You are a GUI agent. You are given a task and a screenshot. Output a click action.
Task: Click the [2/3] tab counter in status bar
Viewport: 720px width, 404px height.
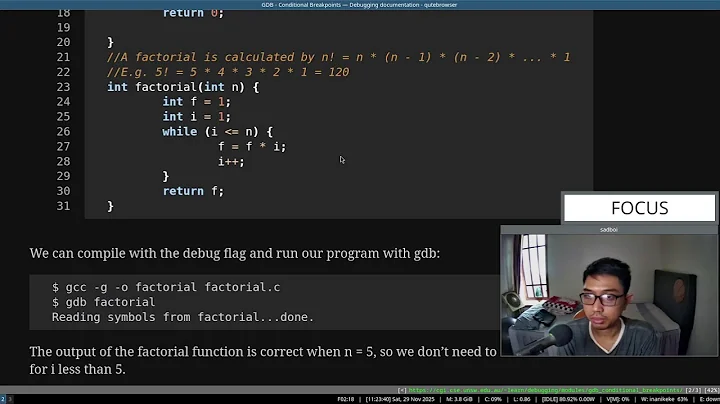point(693,390)
